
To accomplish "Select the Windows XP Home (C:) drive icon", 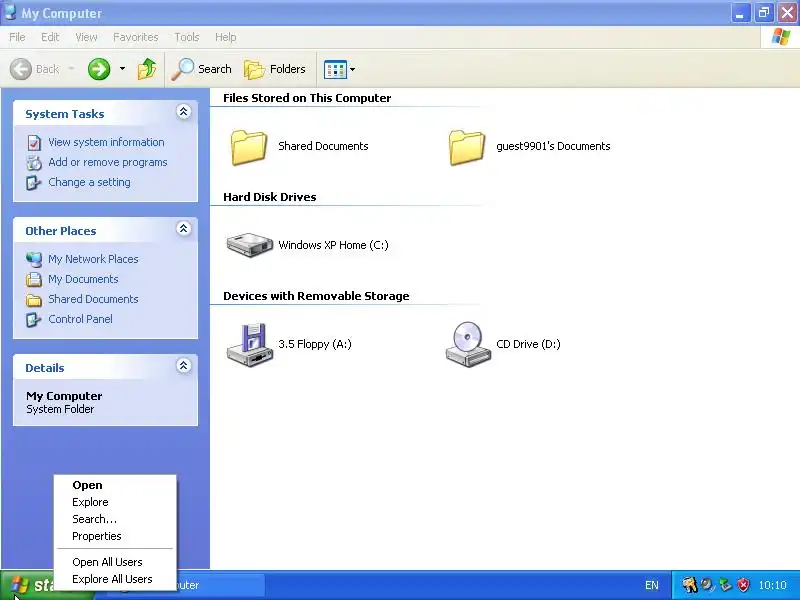I will coord(249,245).
